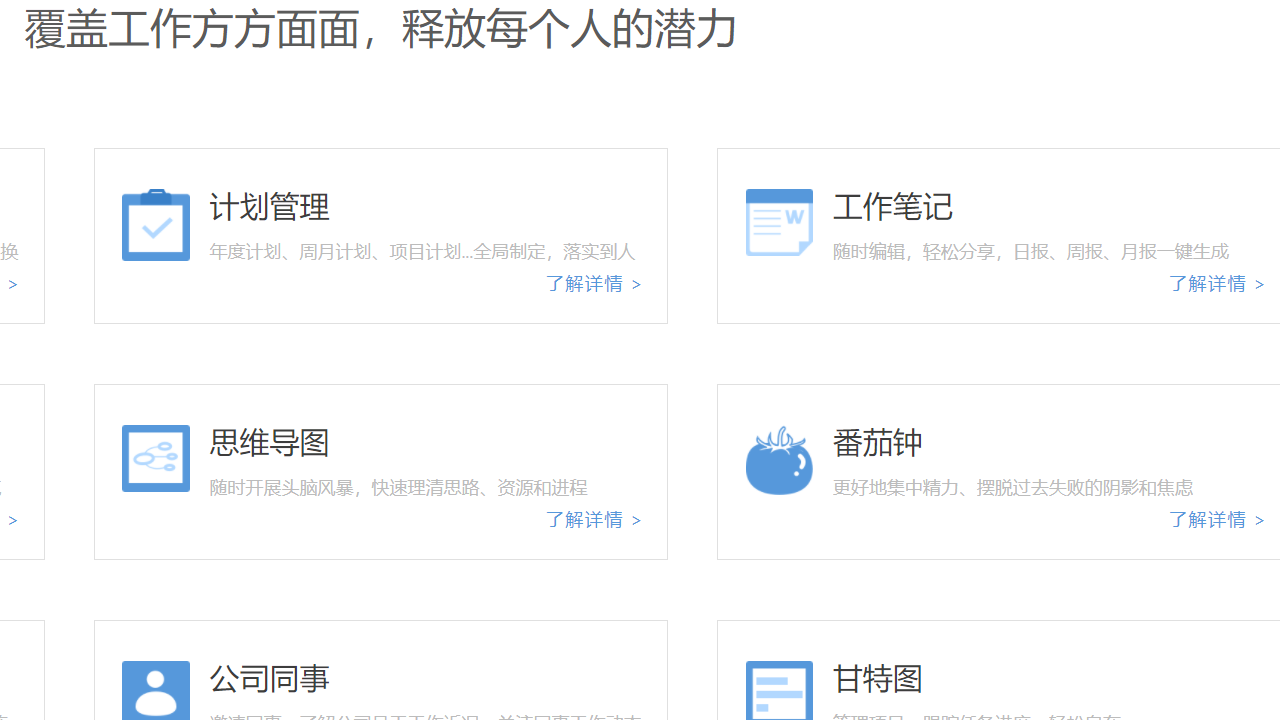1280x720 pixels.
Task: Click the 番茄钟 tomato icon
Action: coord(778,460)
